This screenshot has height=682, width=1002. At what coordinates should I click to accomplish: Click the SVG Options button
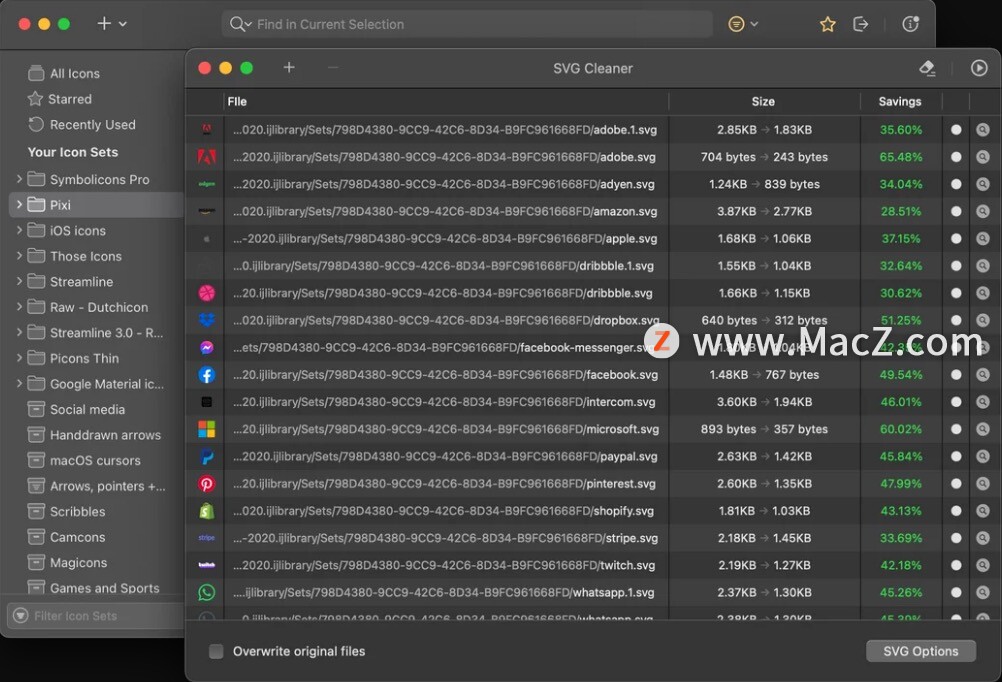pos(920,651)
